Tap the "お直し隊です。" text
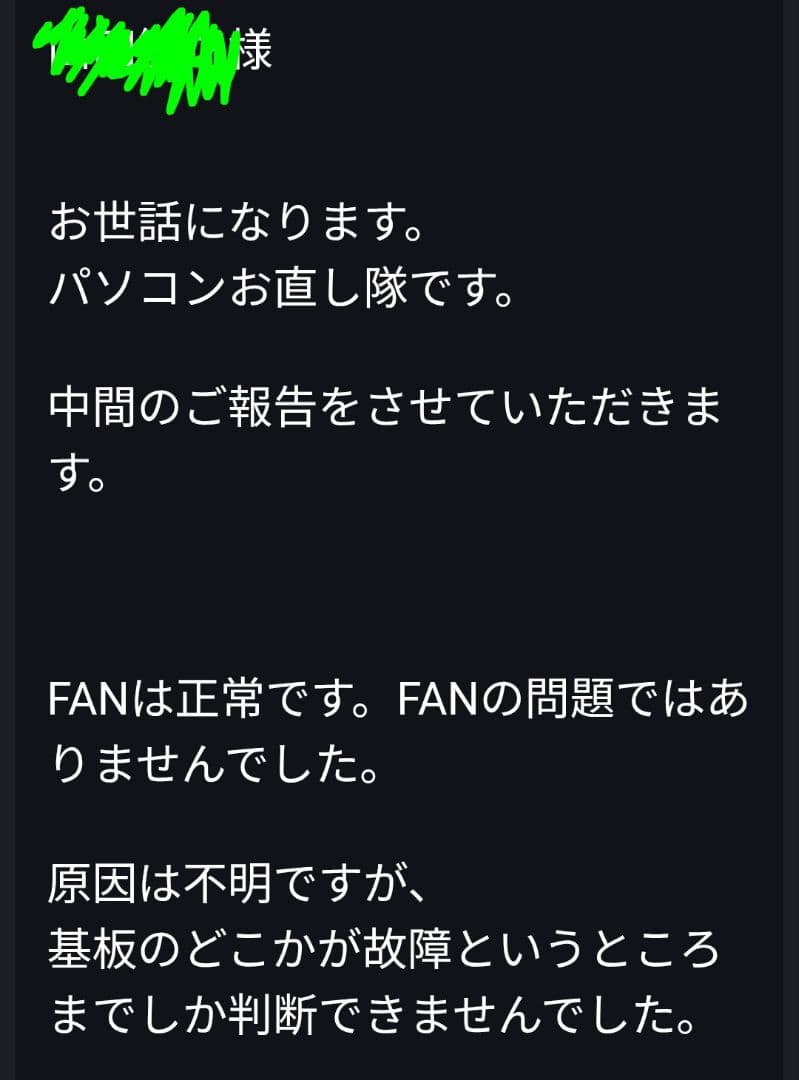This screenshot has height=1080, width=799. click(367, 290)
